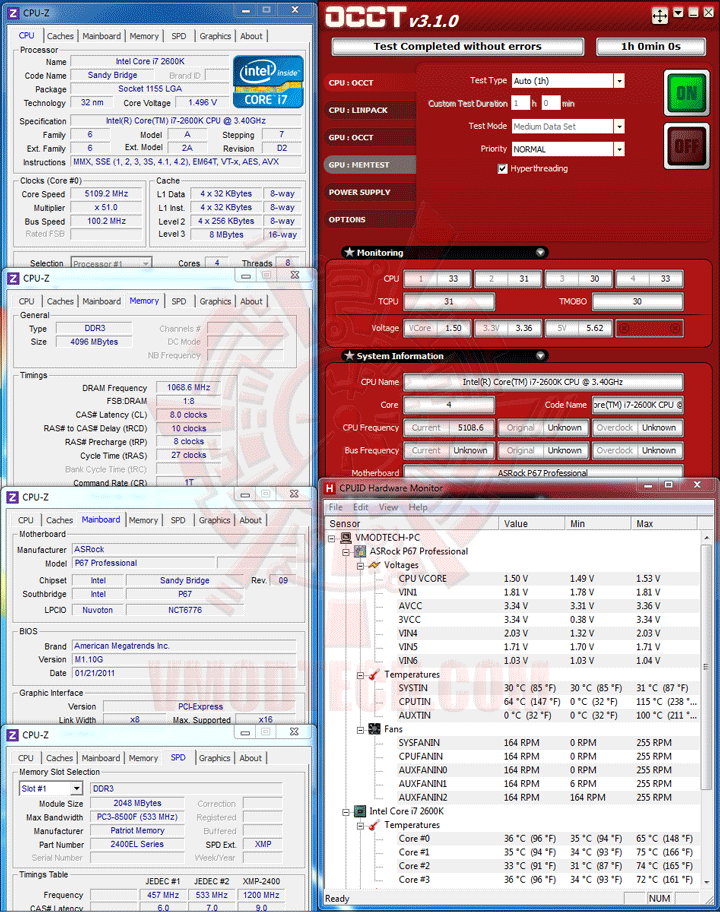Open the POWER SUPPLY tab in OCCT
This screenshot has width=720, height=912.
click(370, 192)
